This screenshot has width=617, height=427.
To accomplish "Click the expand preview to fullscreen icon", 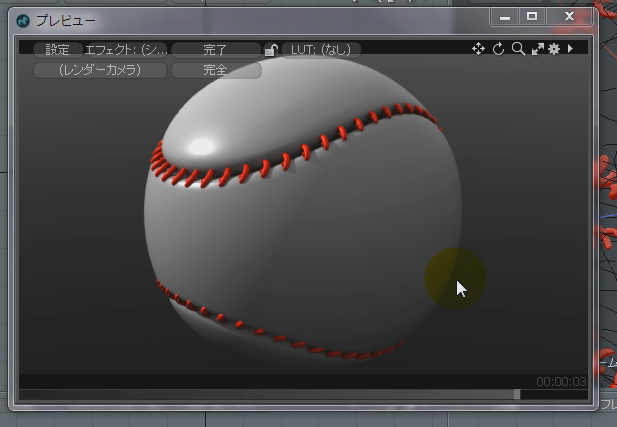I will pos(537,49).
